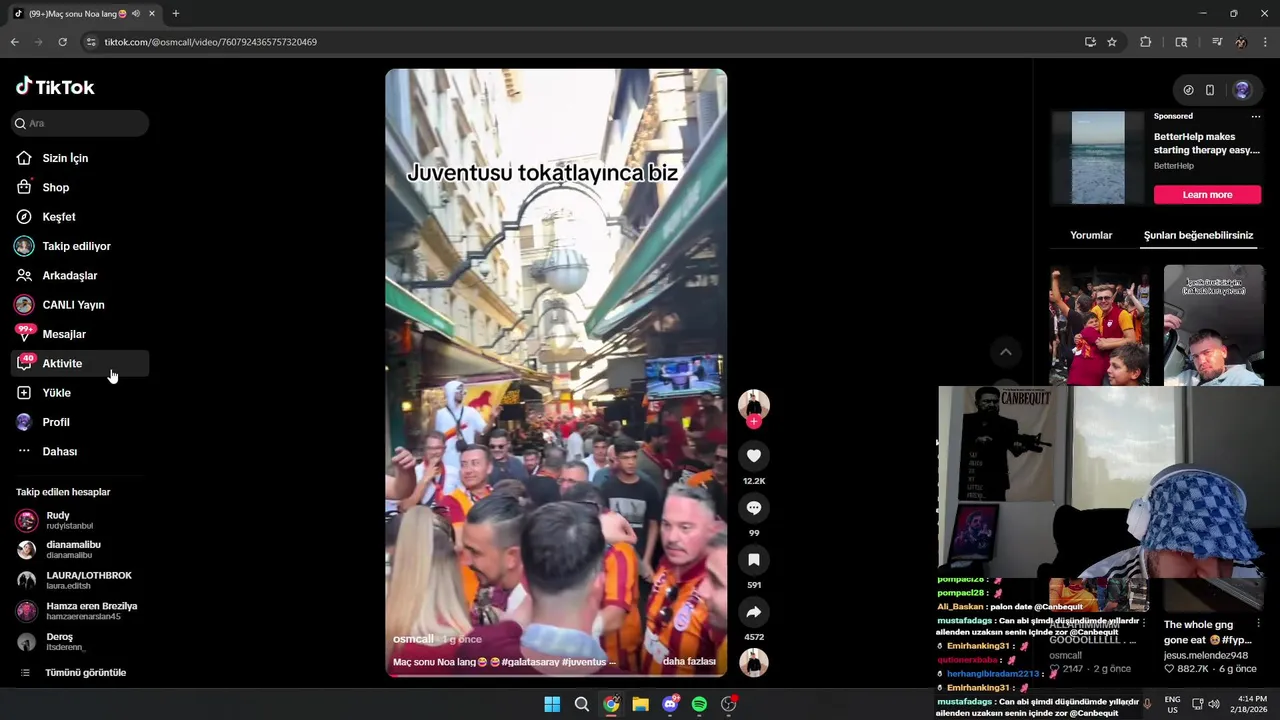The width and height of the screenshot is (1280, 720).
Task: Share the video with arrow icon
Action: point(754,612)
